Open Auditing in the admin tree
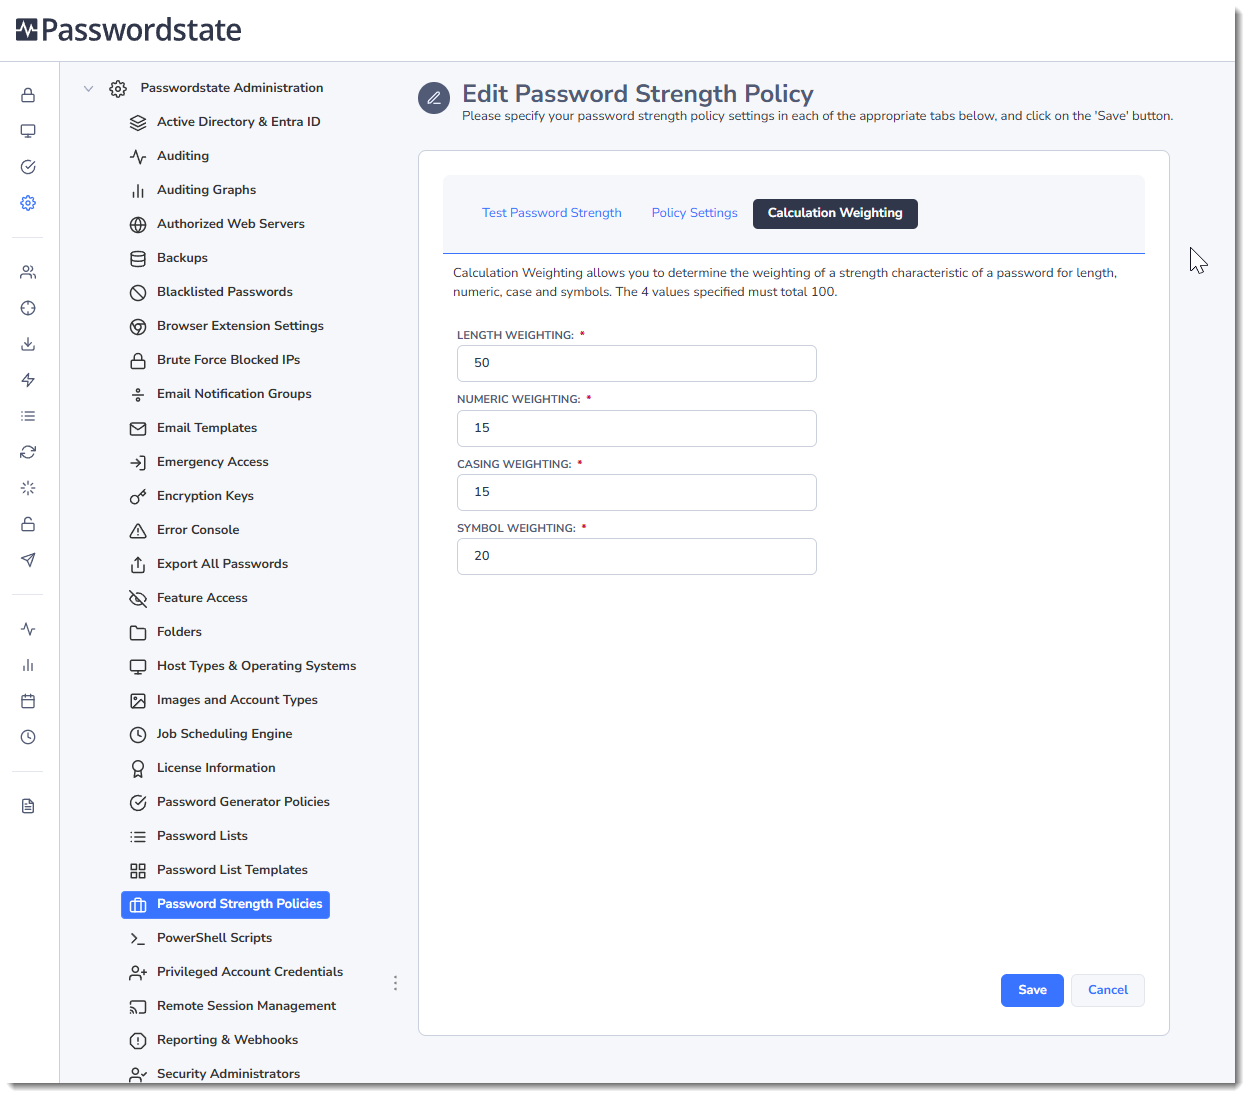This screenshot has width=1250, height=1098. (x=183, y=156)
